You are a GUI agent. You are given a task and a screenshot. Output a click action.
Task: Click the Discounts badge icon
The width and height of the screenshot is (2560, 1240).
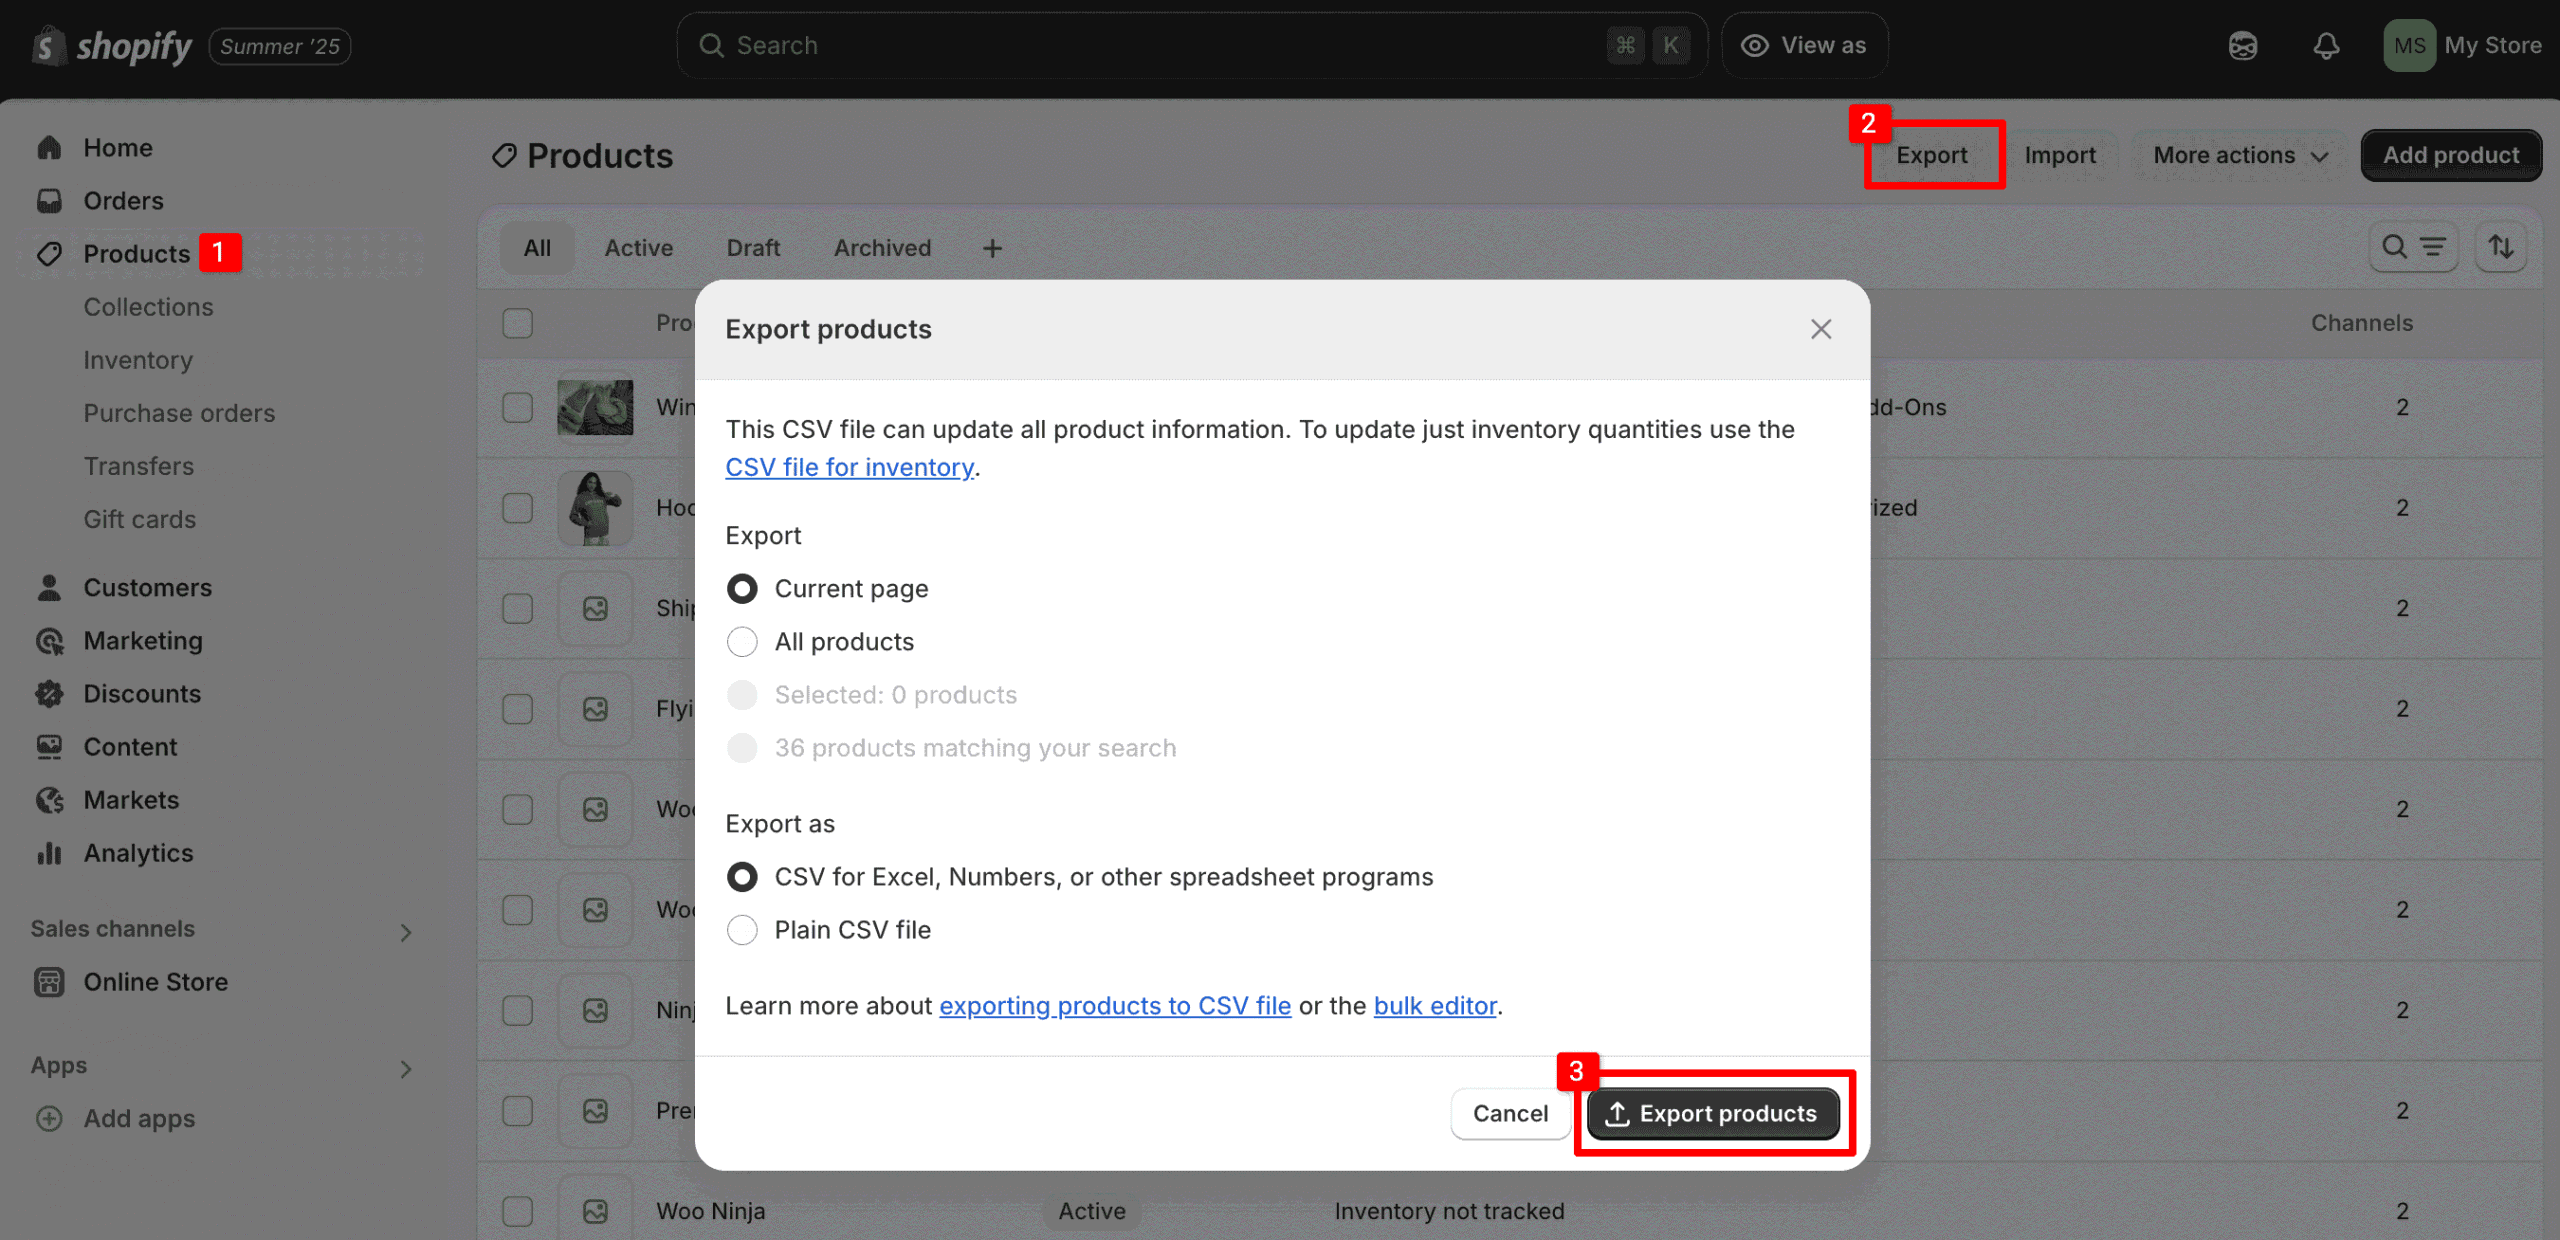point(49,694)
